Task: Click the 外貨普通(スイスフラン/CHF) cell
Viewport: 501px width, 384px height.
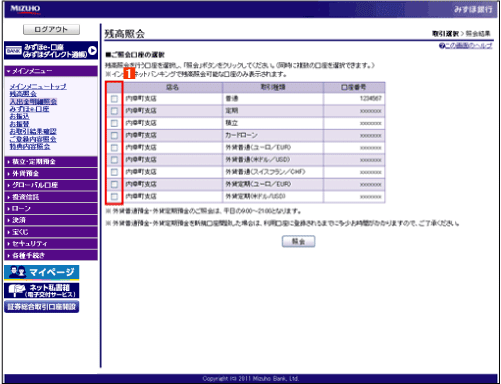Action: (273, 172)
